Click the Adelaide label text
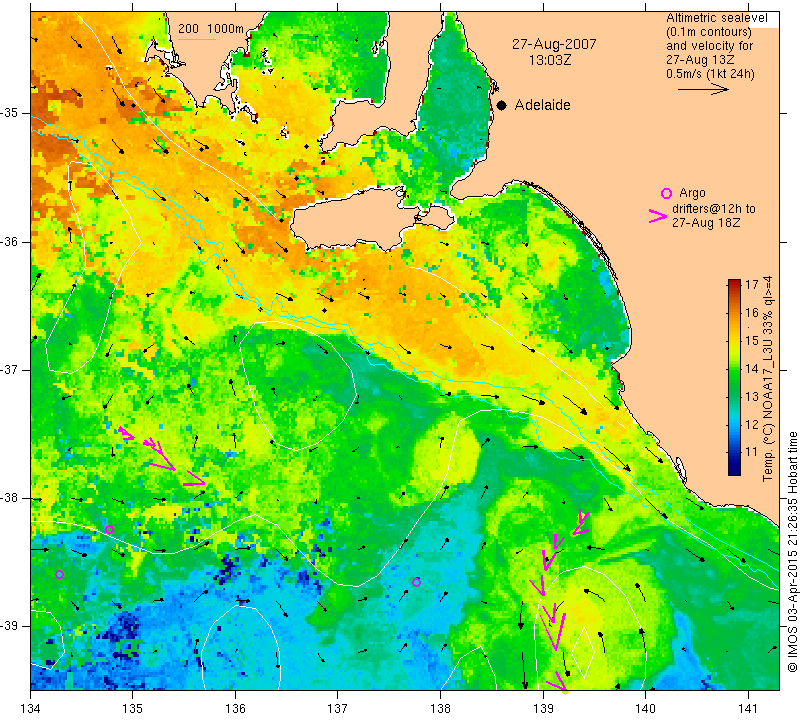The height and width of the screenshot is (720, 800). point(542,105)
